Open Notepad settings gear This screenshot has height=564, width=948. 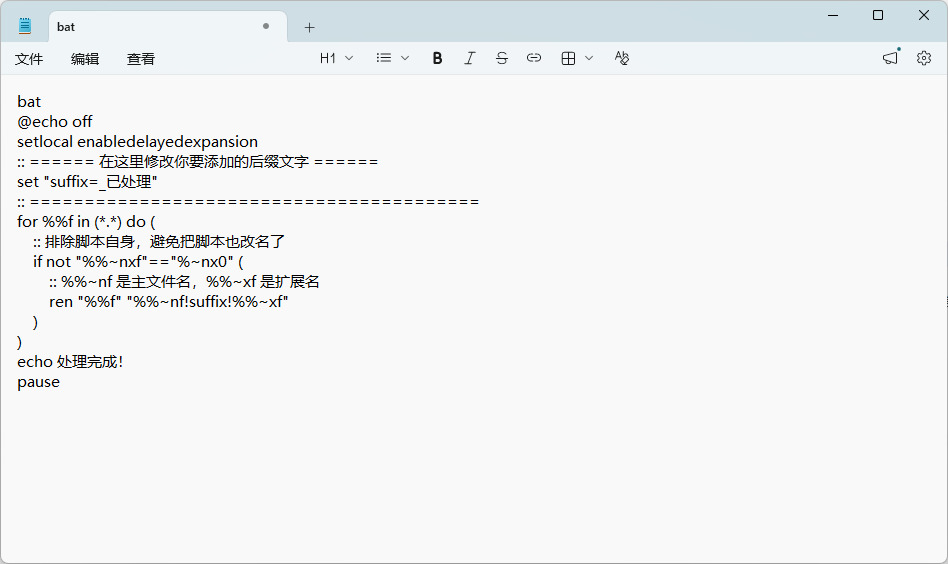923,58
